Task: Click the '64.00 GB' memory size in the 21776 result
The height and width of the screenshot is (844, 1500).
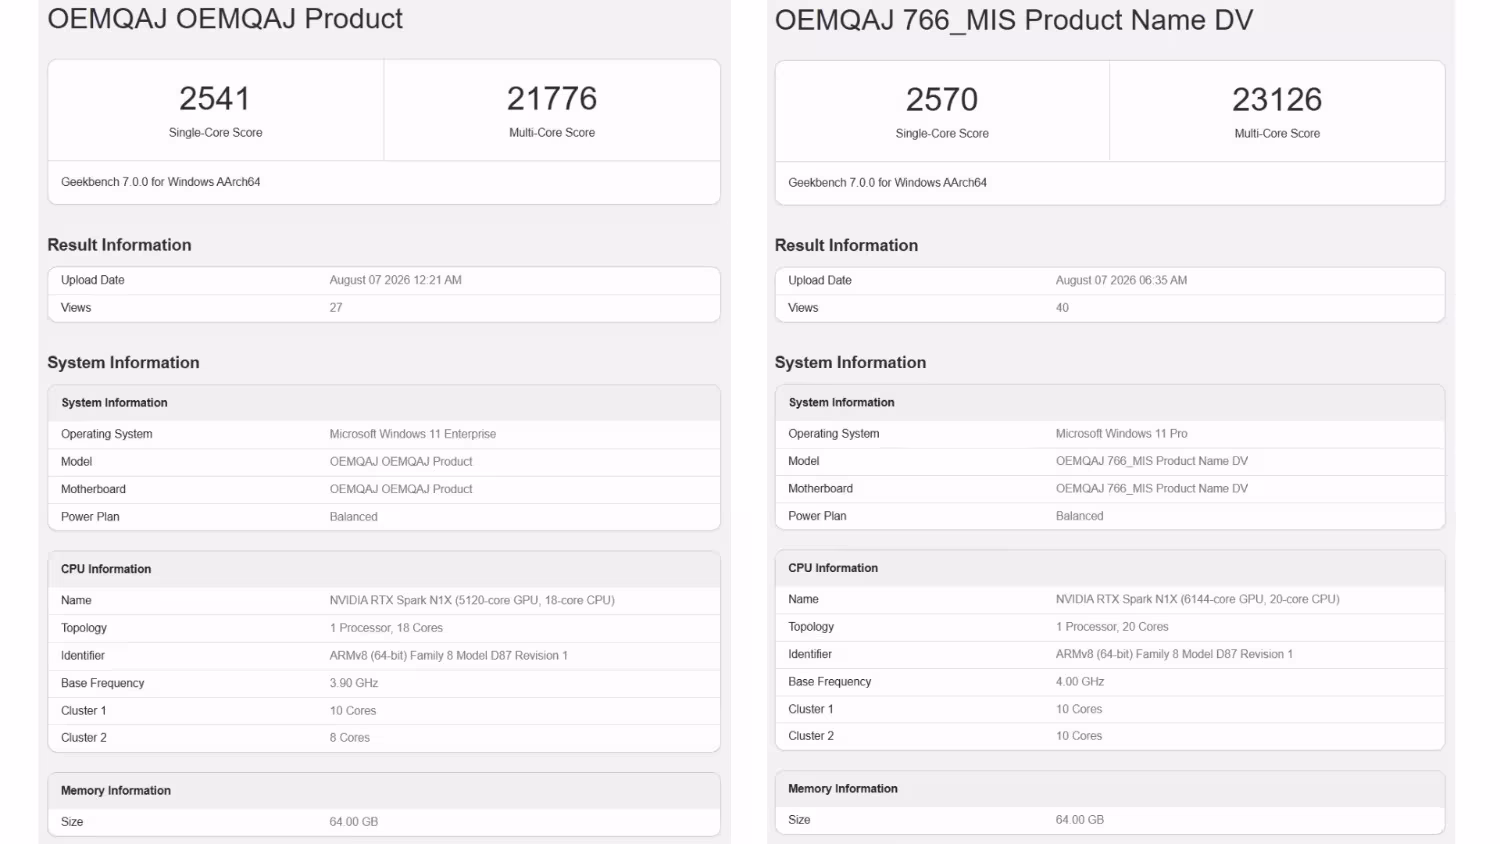Action: pyautogui.click(x=354, y=822)
